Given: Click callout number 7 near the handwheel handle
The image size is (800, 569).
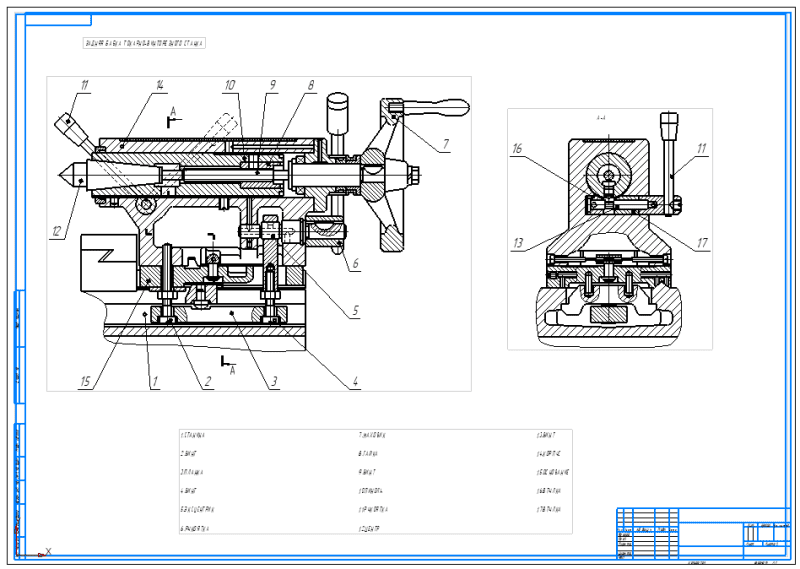Looking at the screenshot, I should click(445, 144).
